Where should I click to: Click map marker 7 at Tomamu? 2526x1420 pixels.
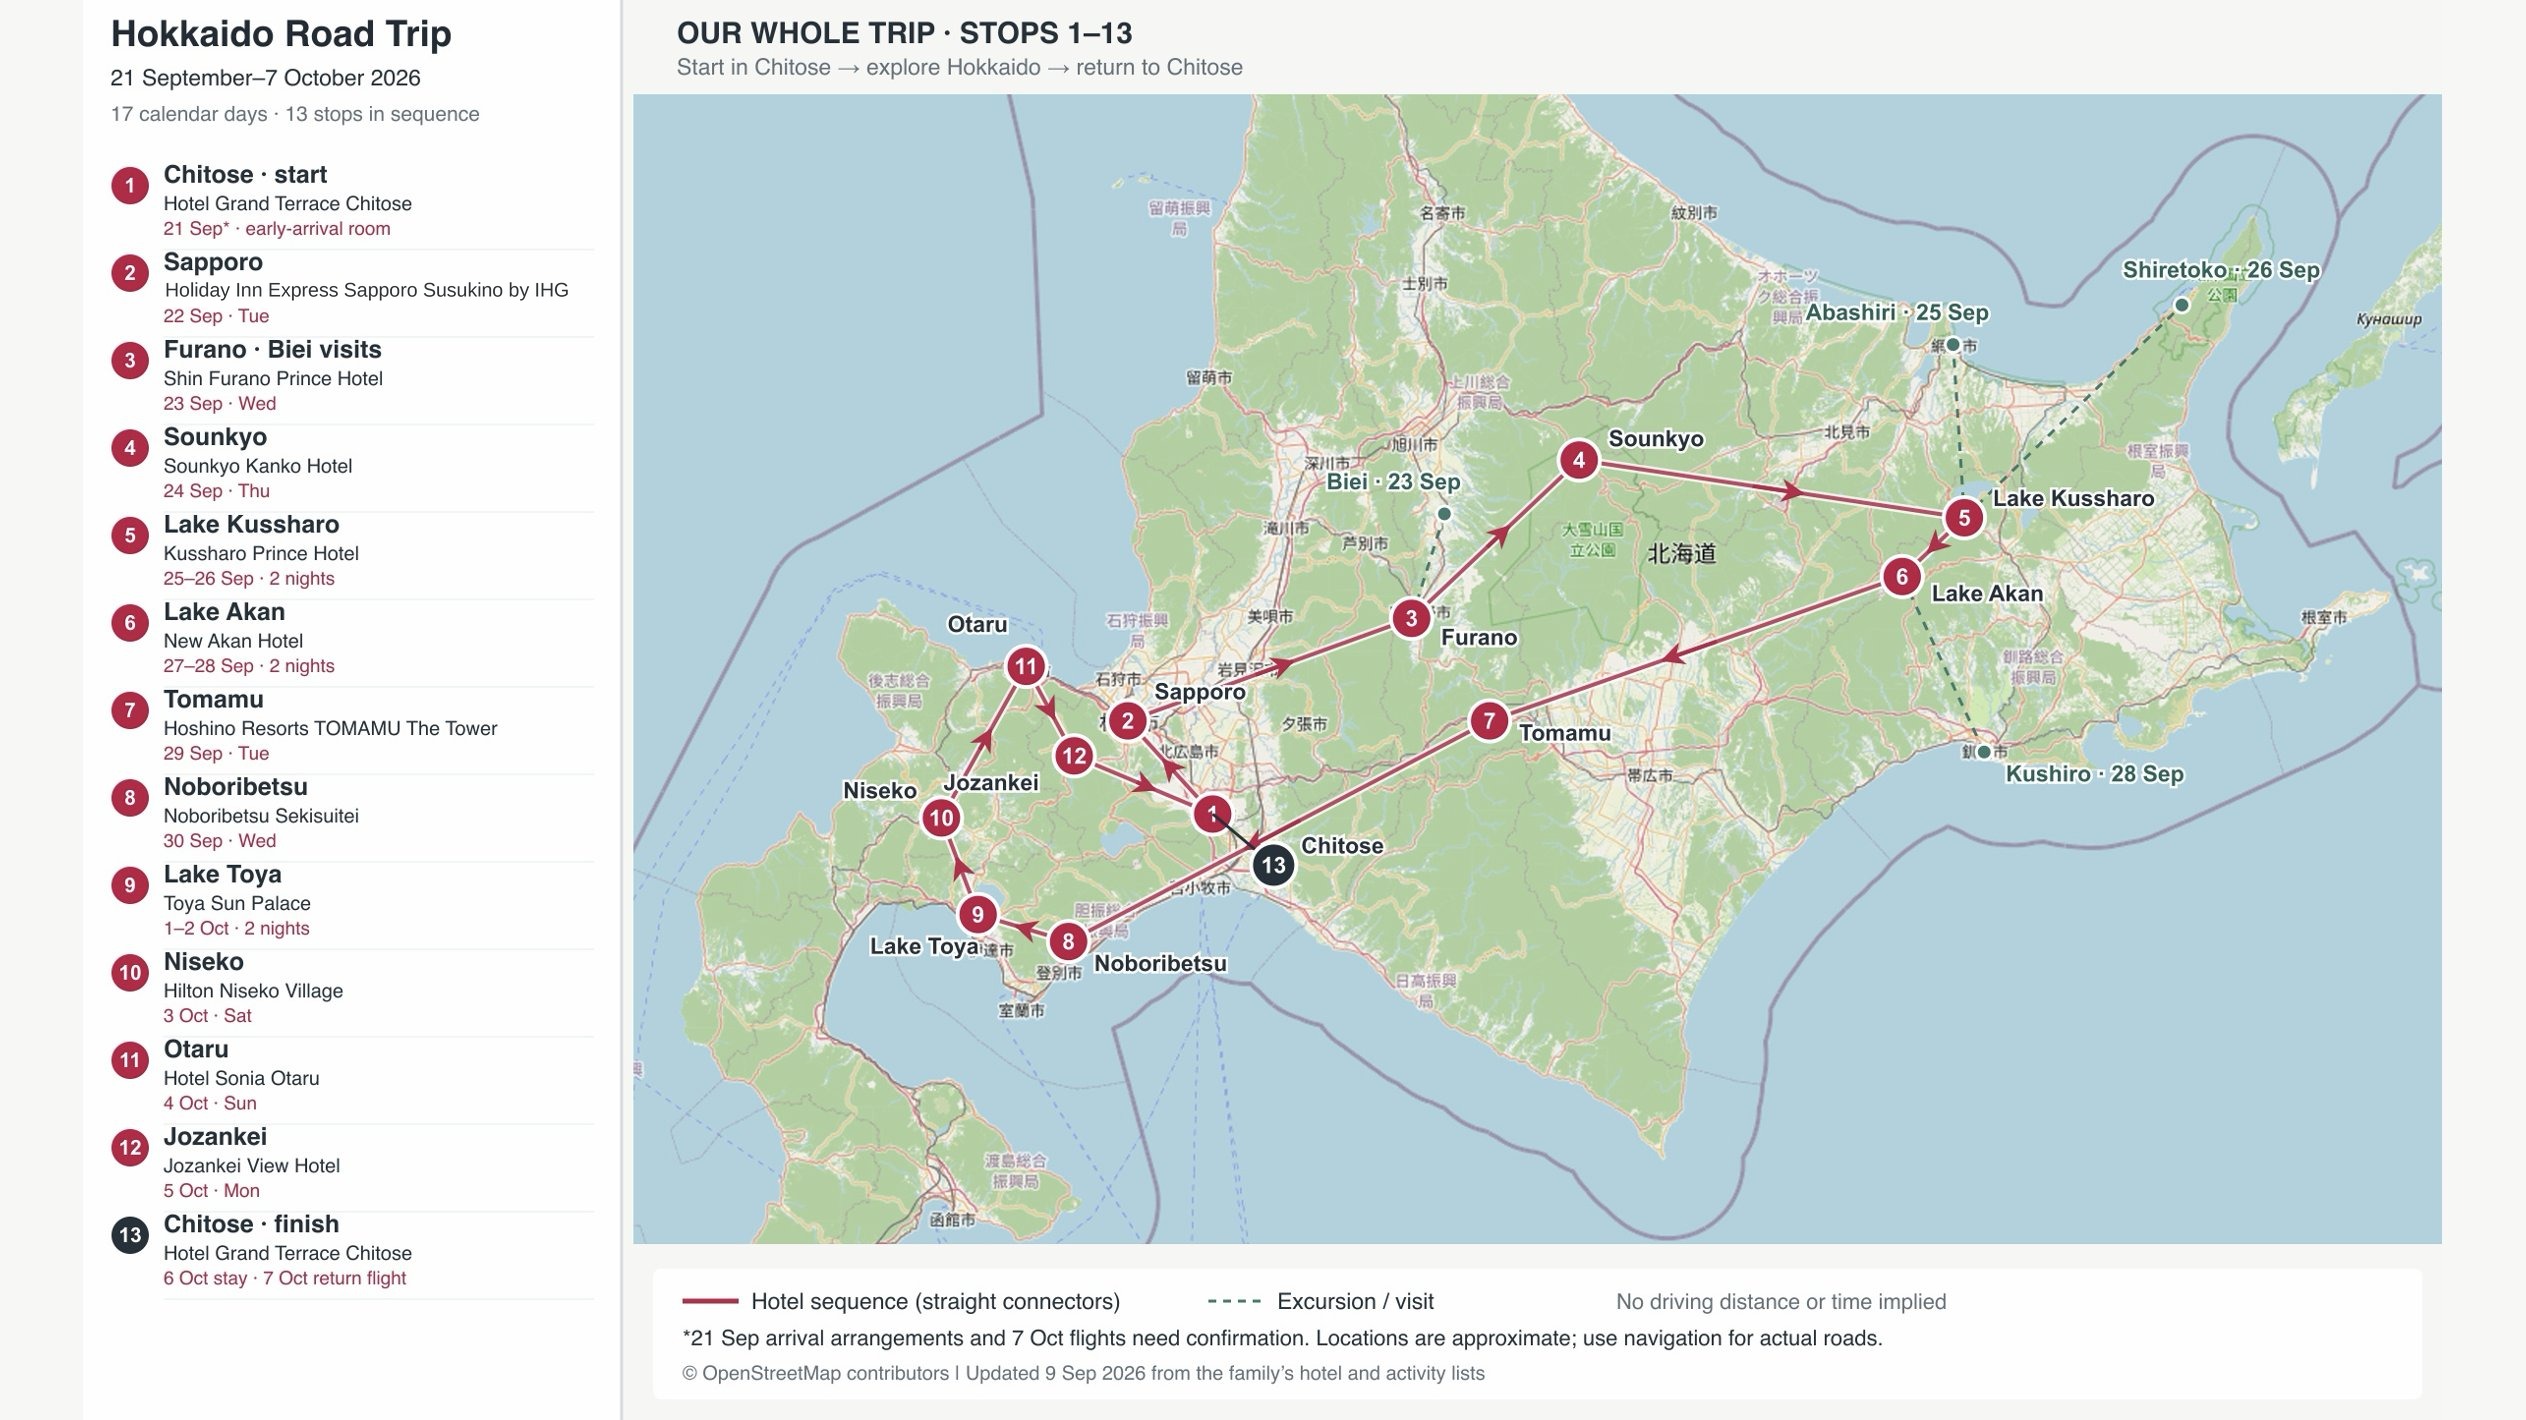tap(1489, 721)
